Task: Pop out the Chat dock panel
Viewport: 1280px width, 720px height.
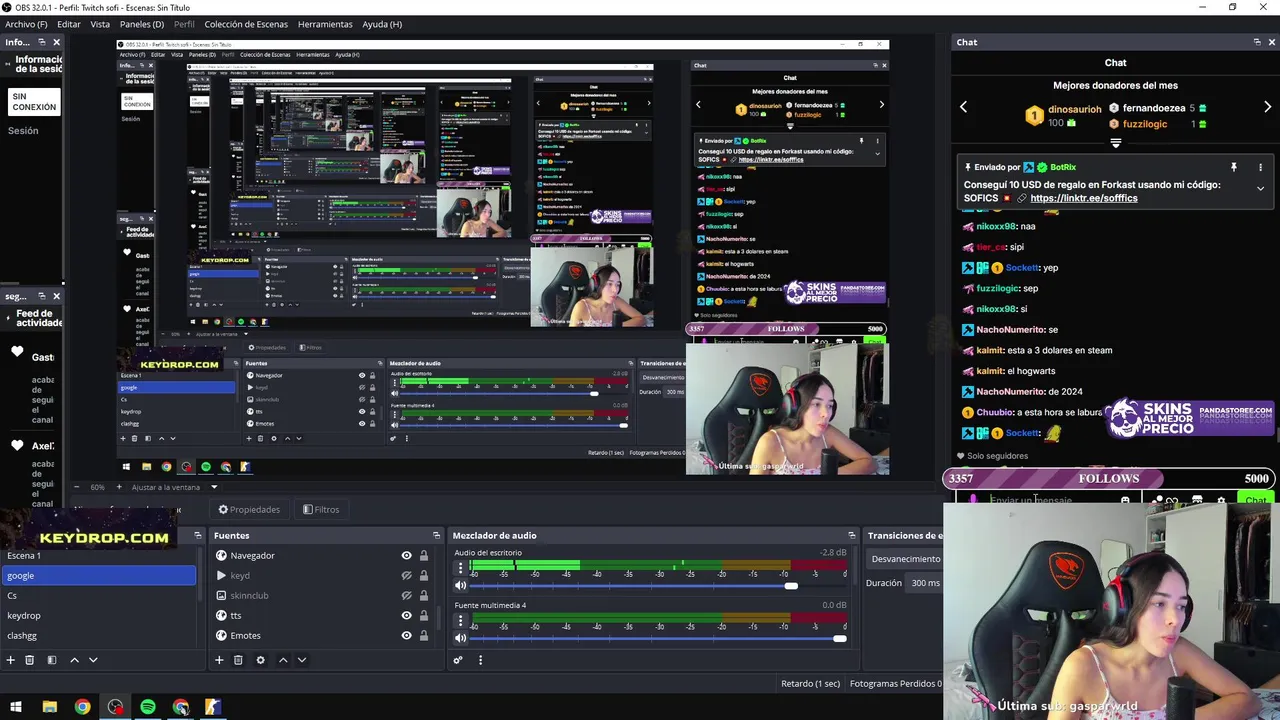Action: coord(1257,42)
